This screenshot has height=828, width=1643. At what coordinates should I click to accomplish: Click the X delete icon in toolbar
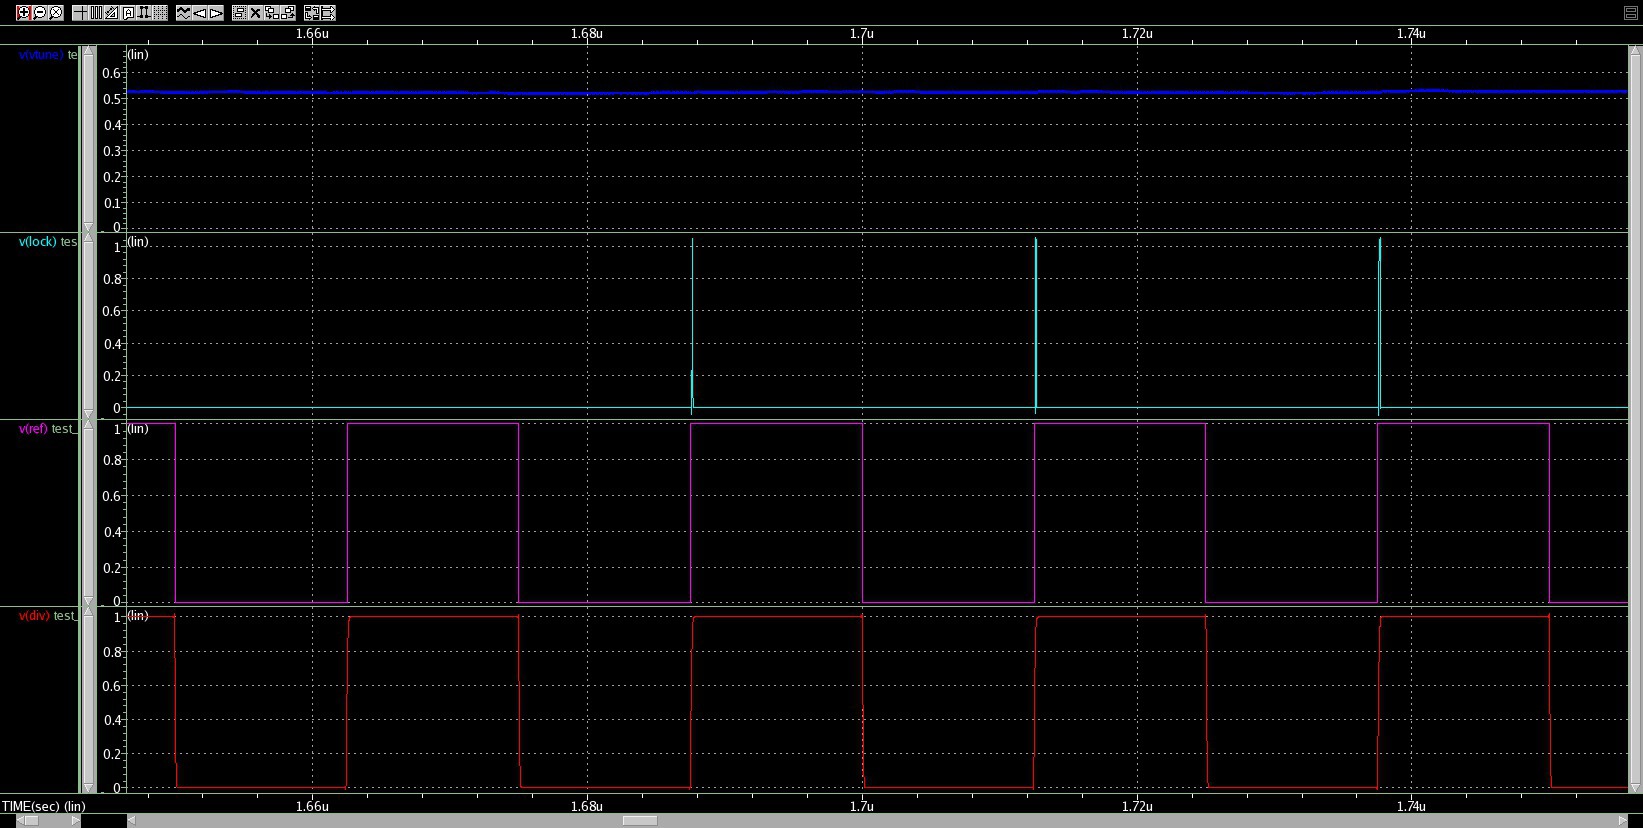coord(256,13)
